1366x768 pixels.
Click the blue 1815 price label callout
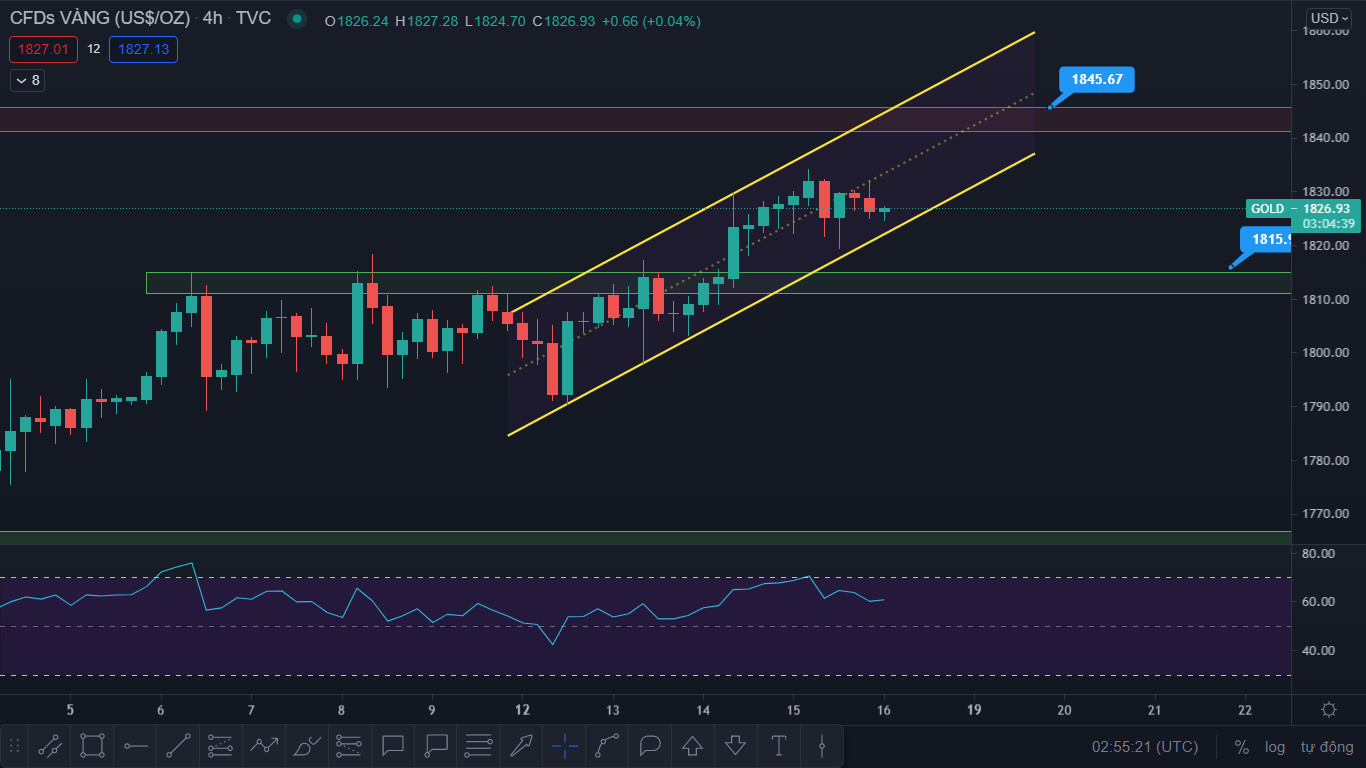point(1266,240)
